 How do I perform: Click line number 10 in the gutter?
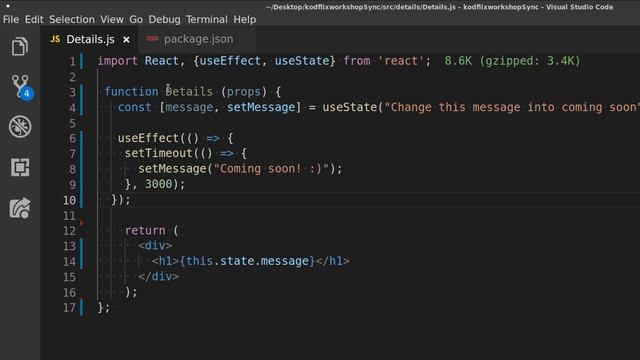(x=69, y=200)
